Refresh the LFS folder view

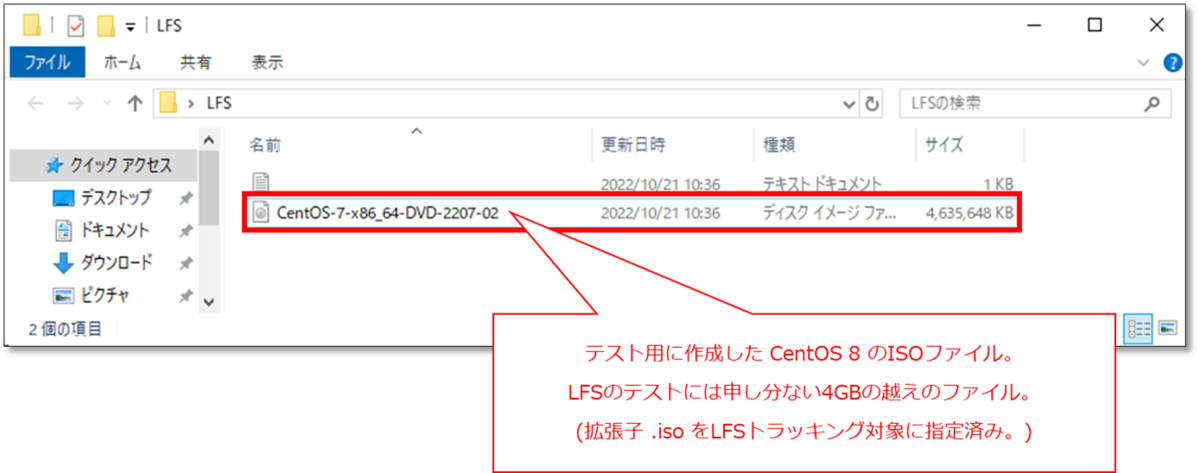coord(872,103)
